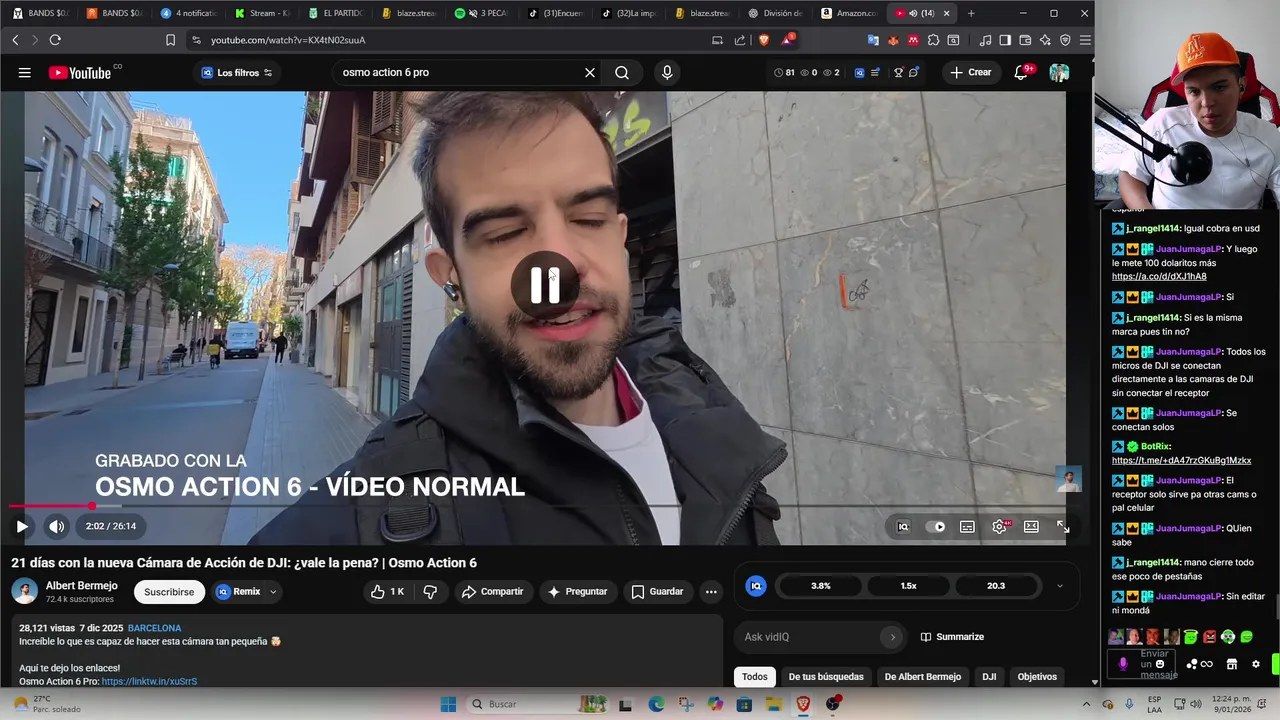This screenshot has height=720, width=1280.
Task: Open the emoji picker in chat
Action: point(1160,664)
